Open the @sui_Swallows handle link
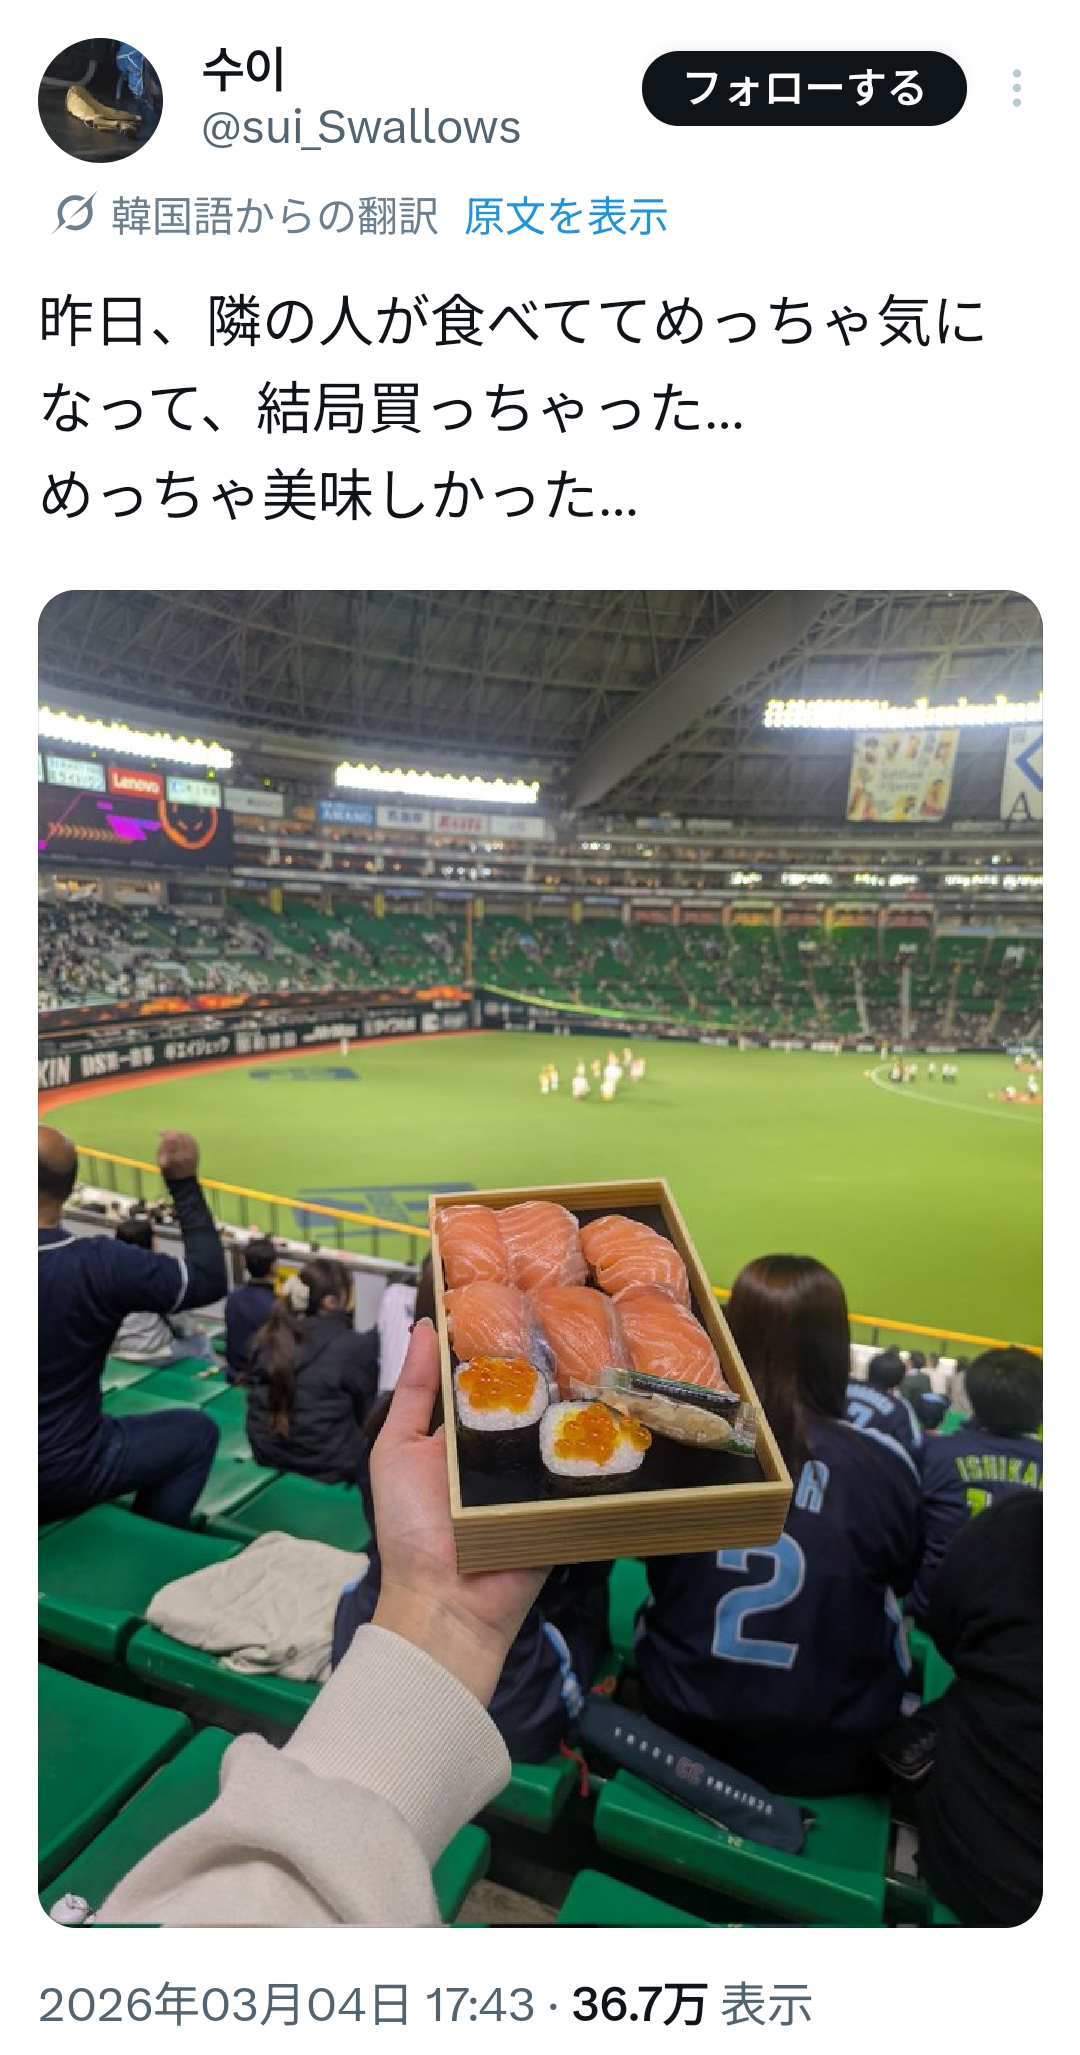The width and height of the screenshot is (1080, 2055). point(361,128)
